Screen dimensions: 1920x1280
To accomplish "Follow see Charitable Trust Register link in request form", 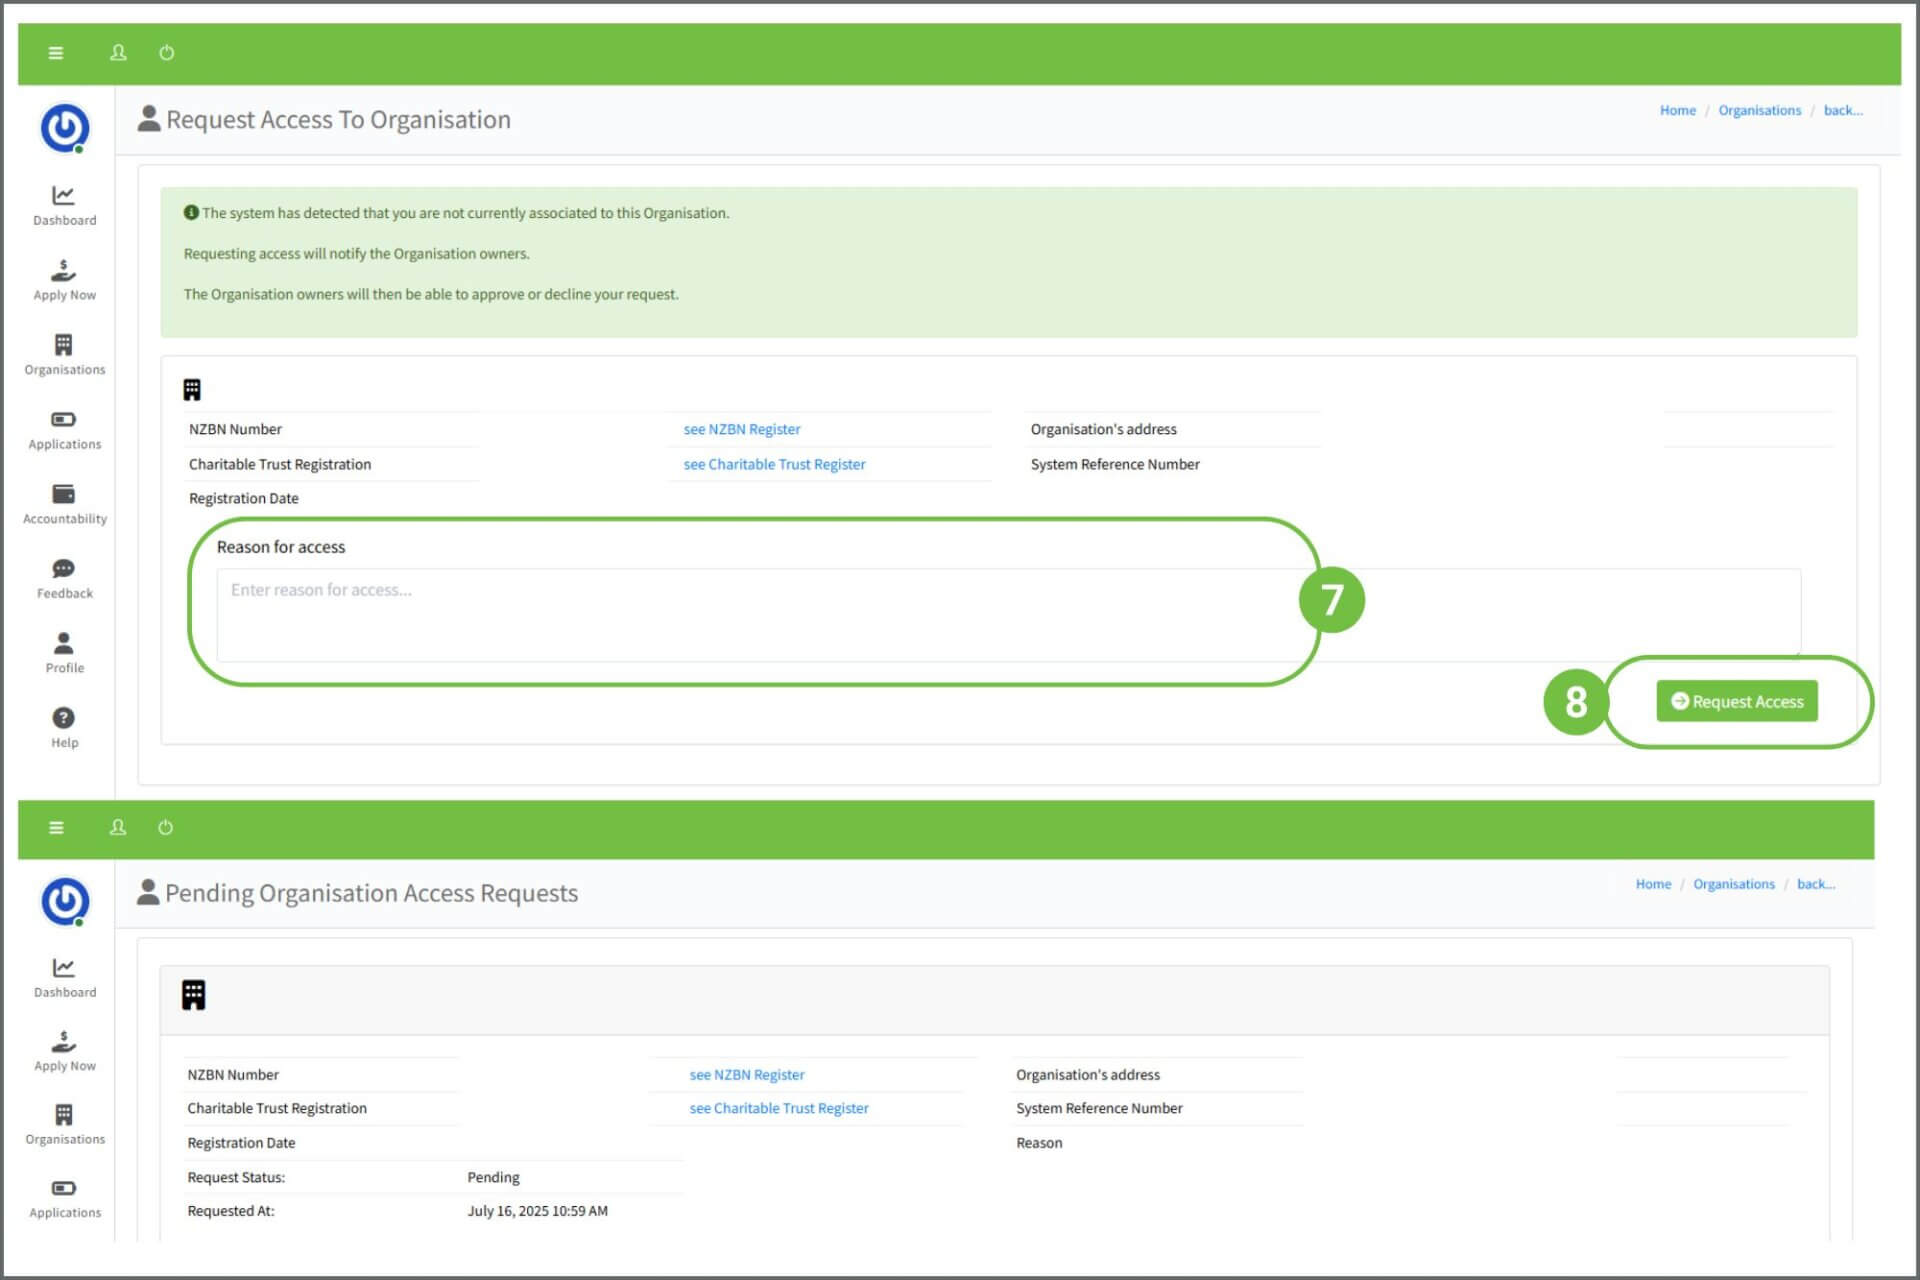I will point(774,464).
